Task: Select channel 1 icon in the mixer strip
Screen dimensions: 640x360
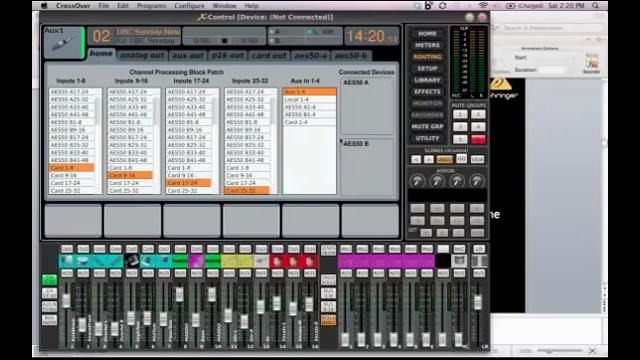Action: tap(67, 261)
